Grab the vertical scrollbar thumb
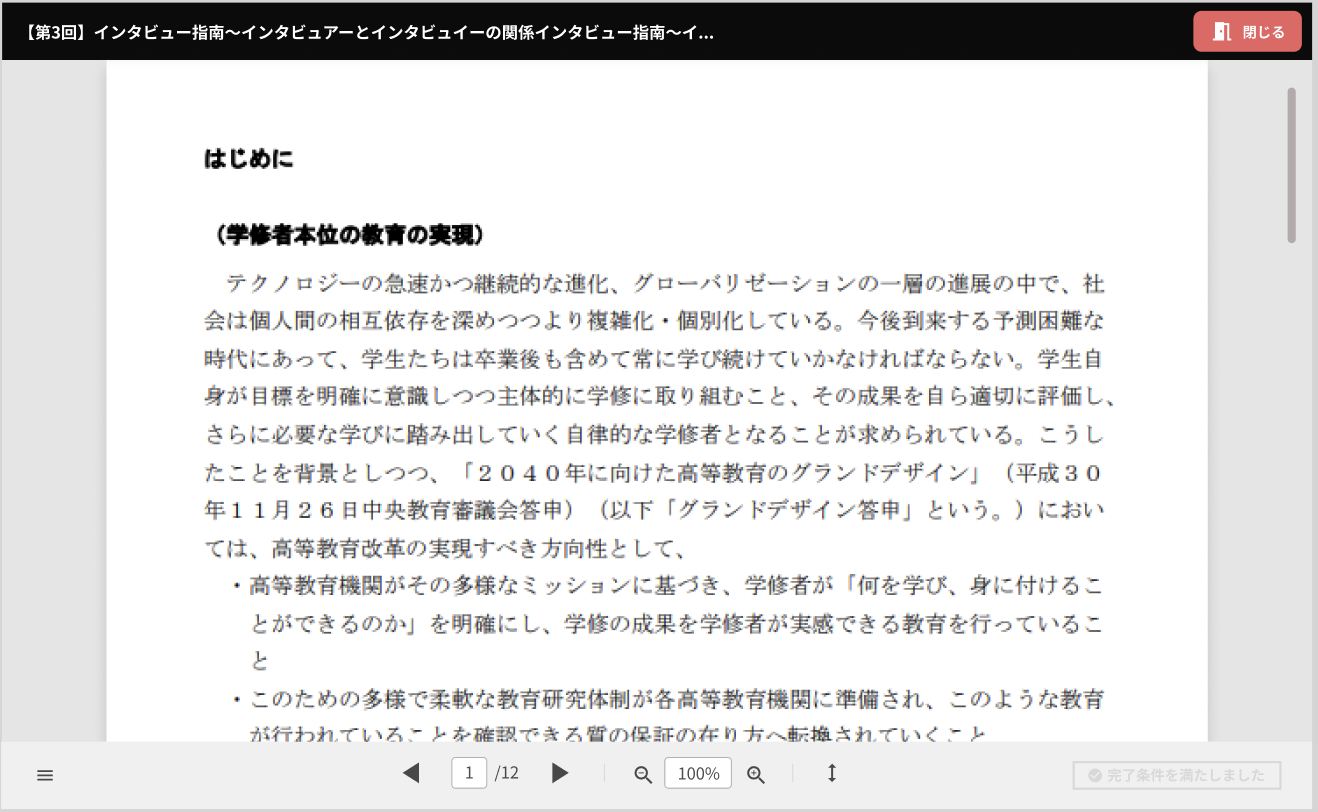1318x812 pixels. point(1291,165)
